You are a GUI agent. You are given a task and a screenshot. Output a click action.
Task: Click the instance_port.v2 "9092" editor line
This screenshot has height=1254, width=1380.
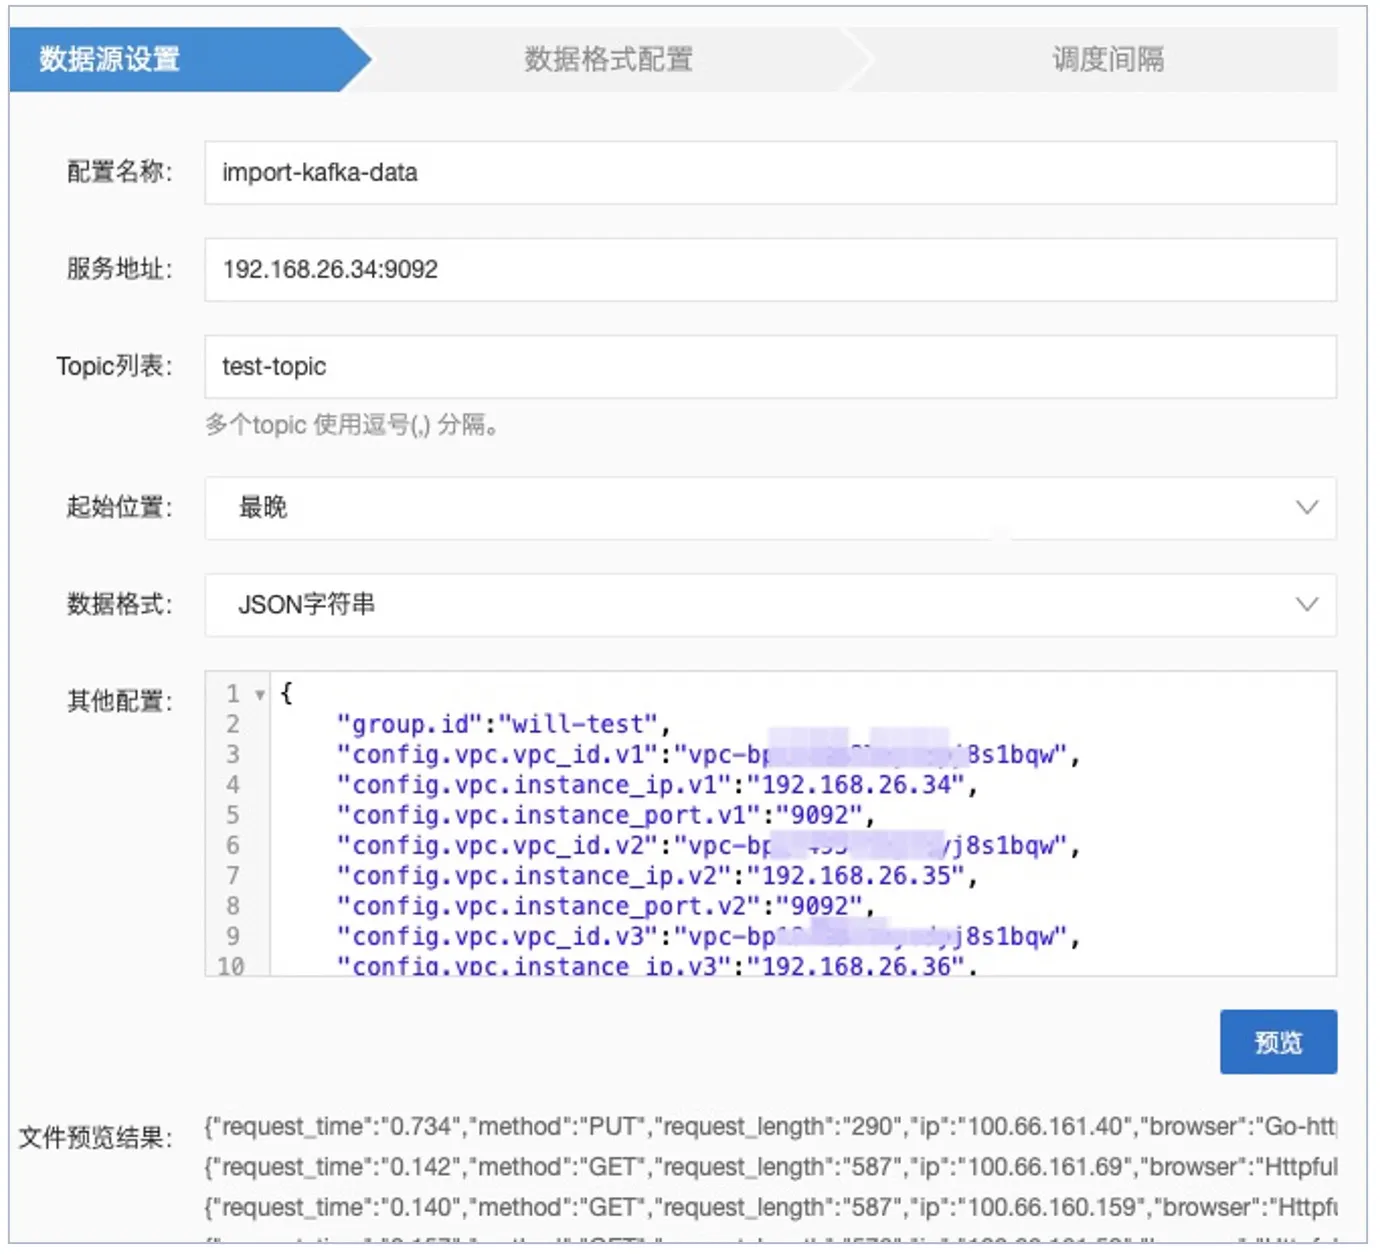(605, 906)
